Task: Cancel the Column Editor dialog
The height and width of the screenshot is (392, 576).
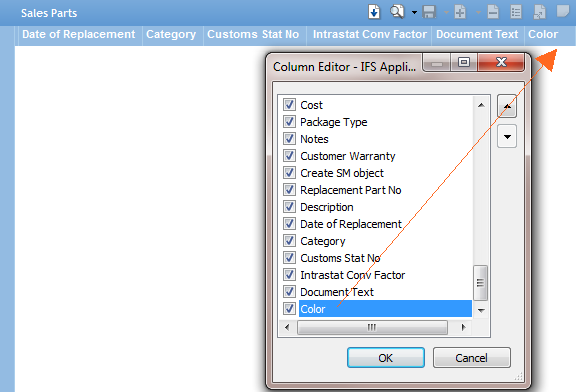Action: coord(472,357)
